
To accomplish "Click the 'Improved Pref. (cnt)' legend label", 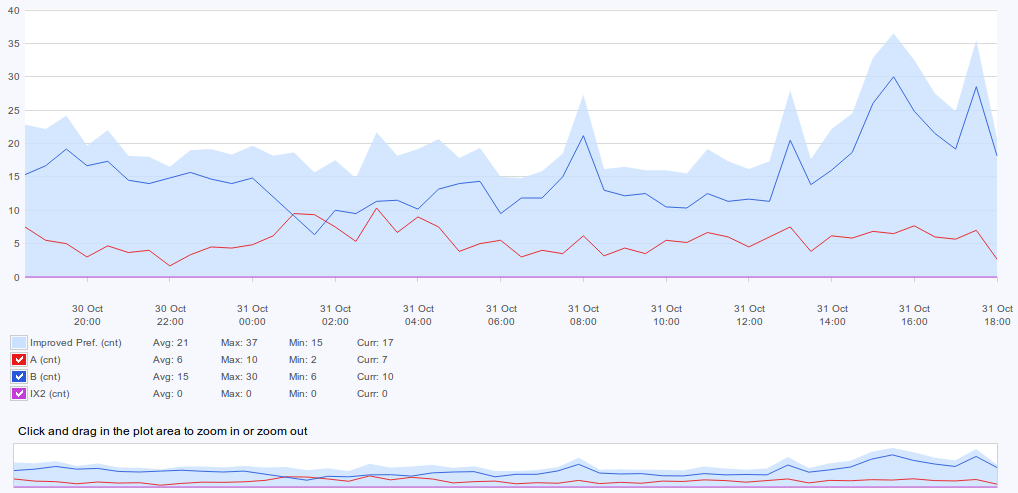I will (76, 343).
